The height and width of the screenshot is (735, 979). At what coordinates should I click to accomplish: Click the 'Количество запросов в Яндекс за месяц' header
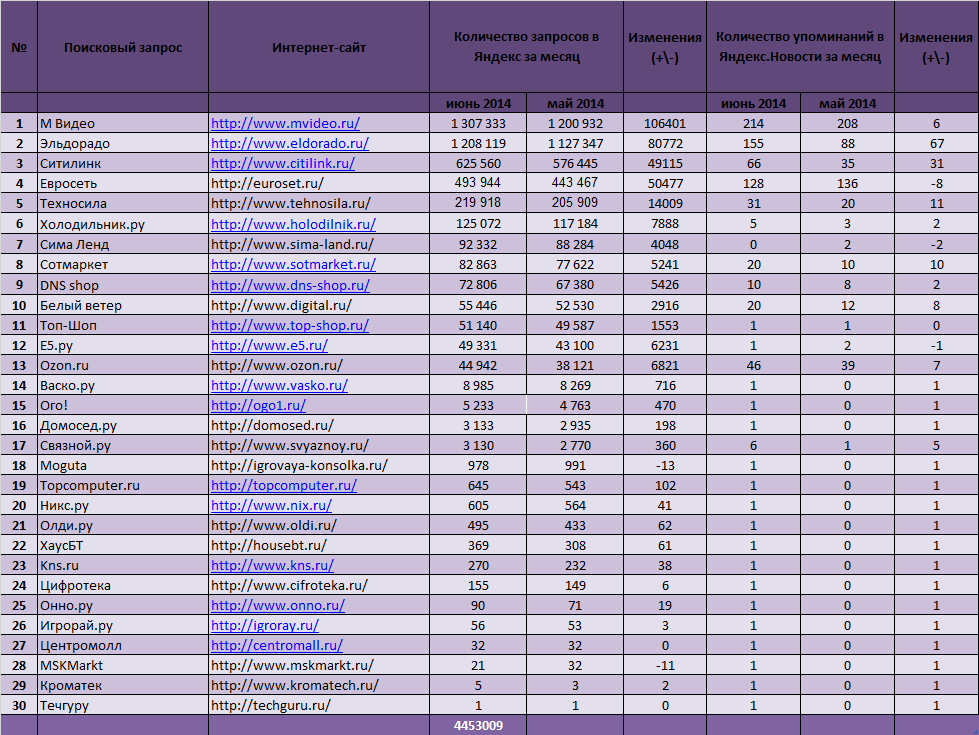[526, 47]
